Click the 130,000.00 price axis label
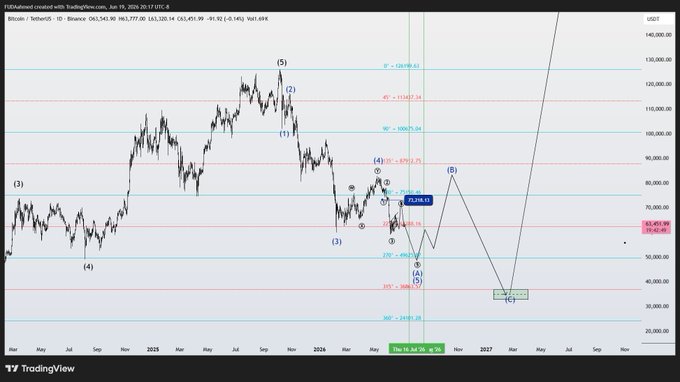This screenshot has width=680, height=382. [x=658, y=59]
